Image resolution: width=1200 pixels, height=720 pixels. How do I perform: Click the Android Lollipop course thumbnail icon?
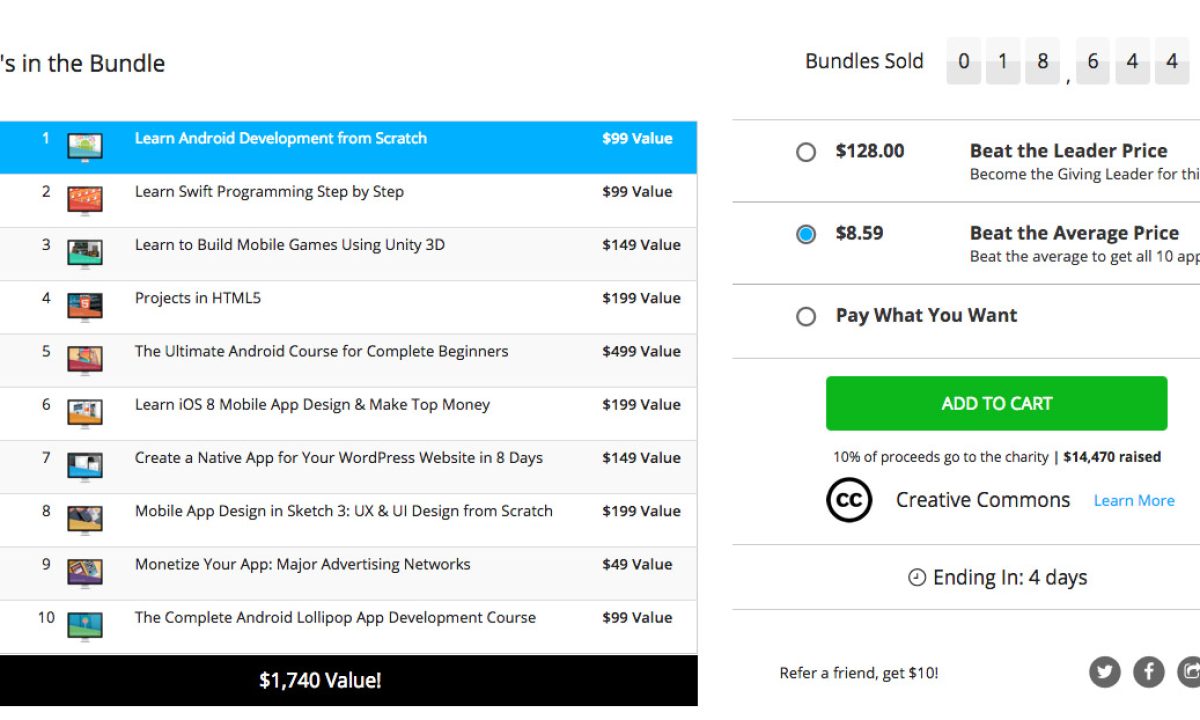tap(85, 624)
